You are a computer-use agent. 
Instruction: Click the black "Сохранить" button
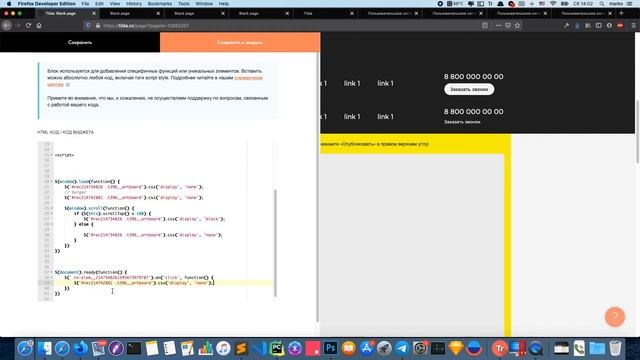coord(80,42)
